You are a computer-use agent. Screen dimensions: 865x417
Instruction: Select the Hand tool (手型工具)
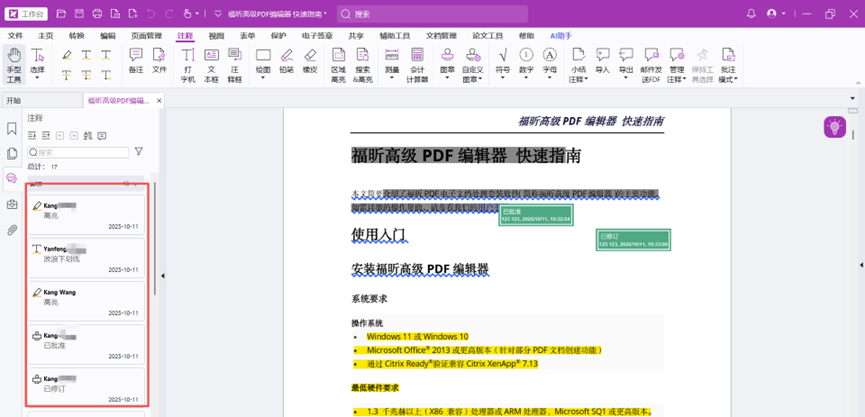coord(14,63)
